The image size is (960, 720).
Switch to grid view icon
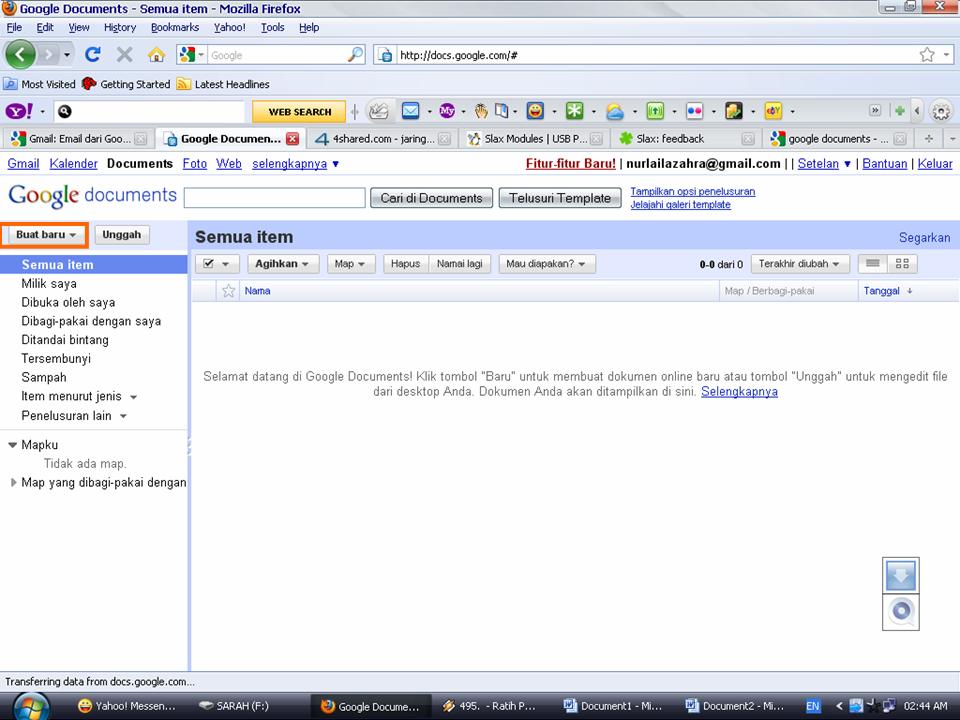tap(902, 264)
